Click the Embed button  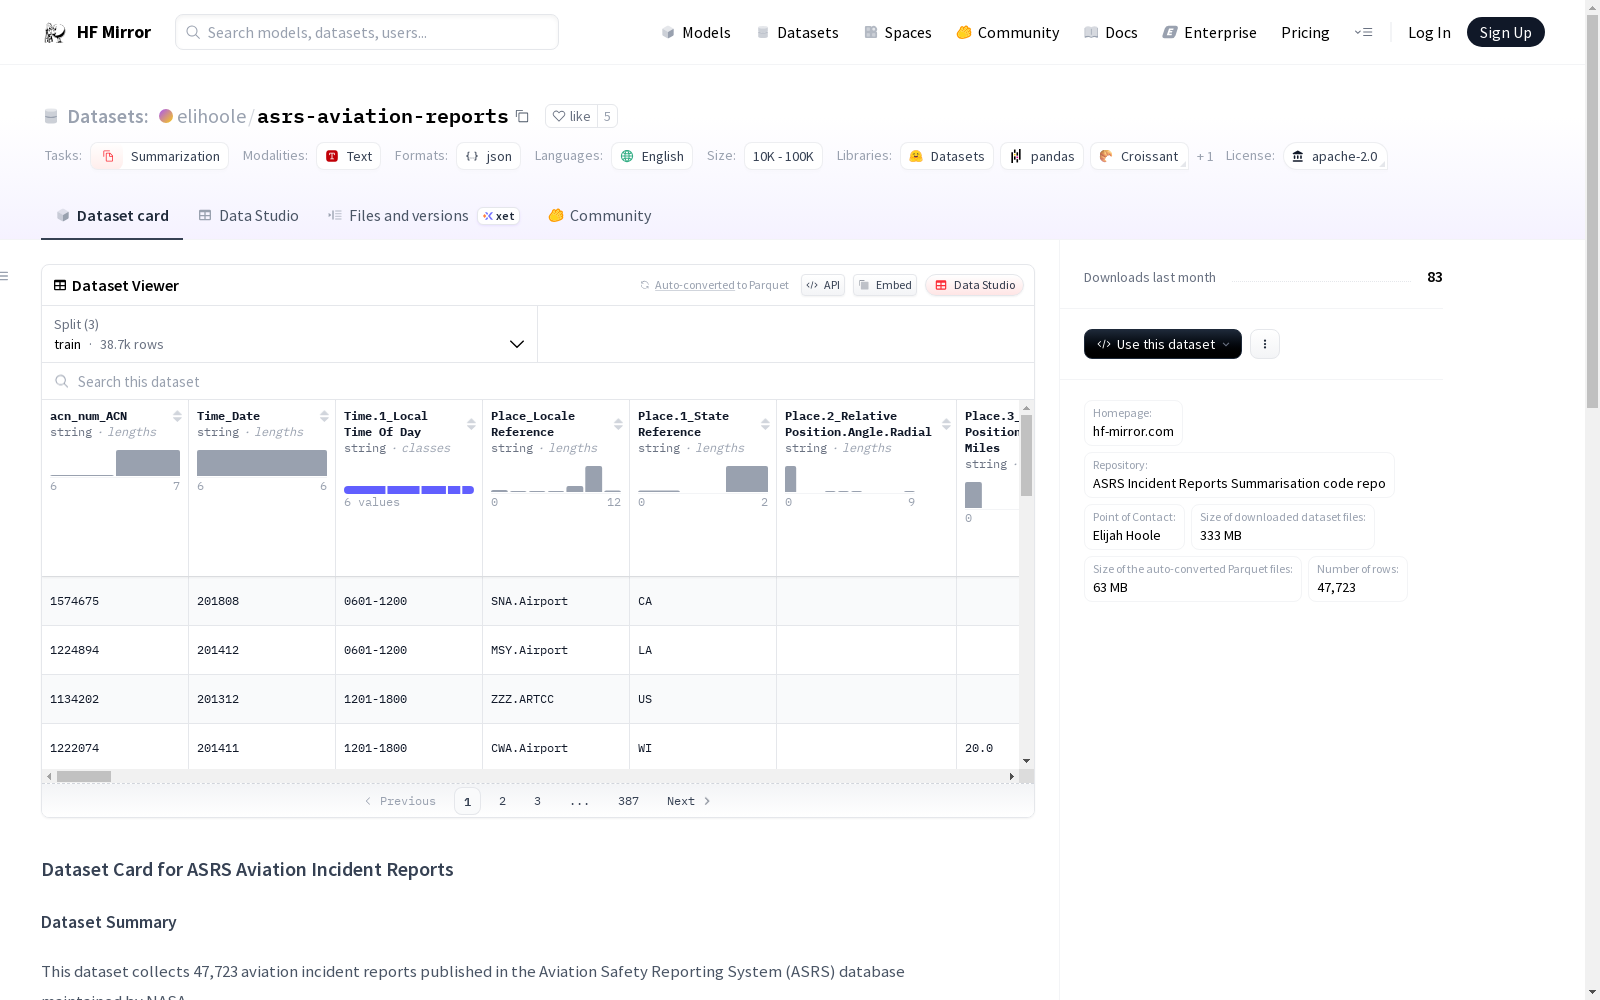[x=885, y=285]
